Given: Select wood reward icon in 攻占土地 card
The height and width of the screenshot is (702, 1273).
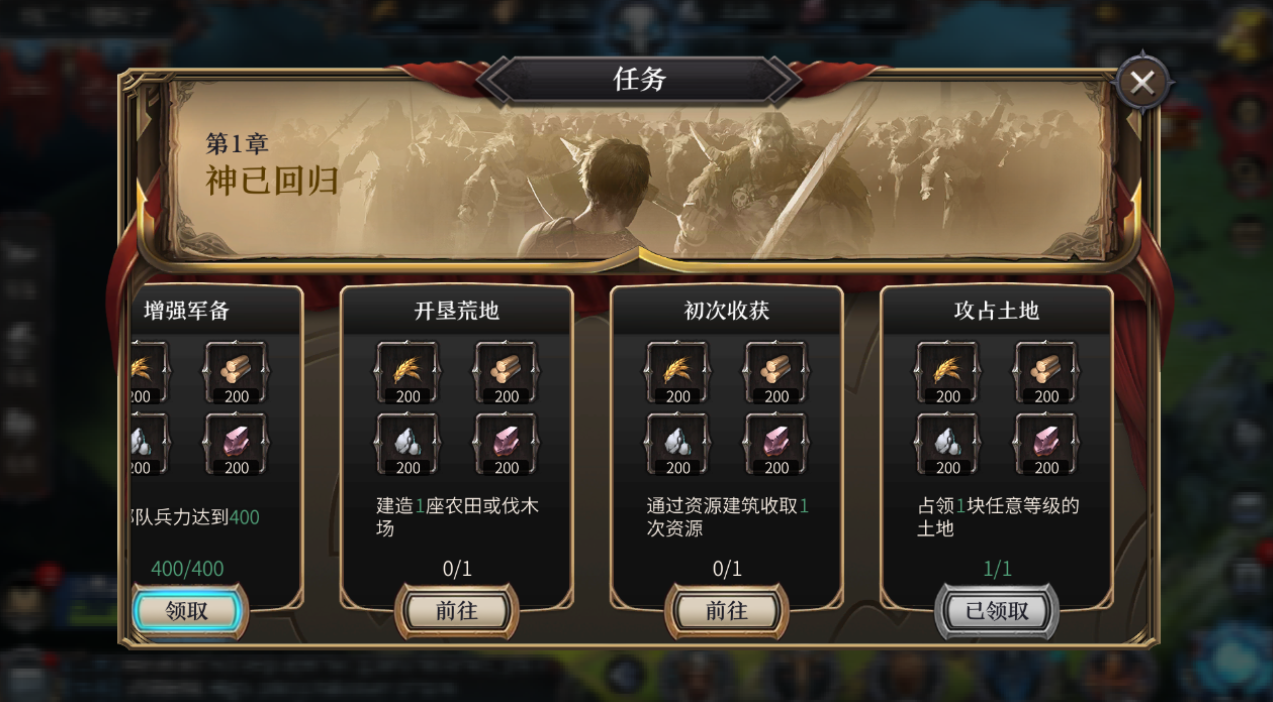Looking at the screenshot, I should point(1046,373).
